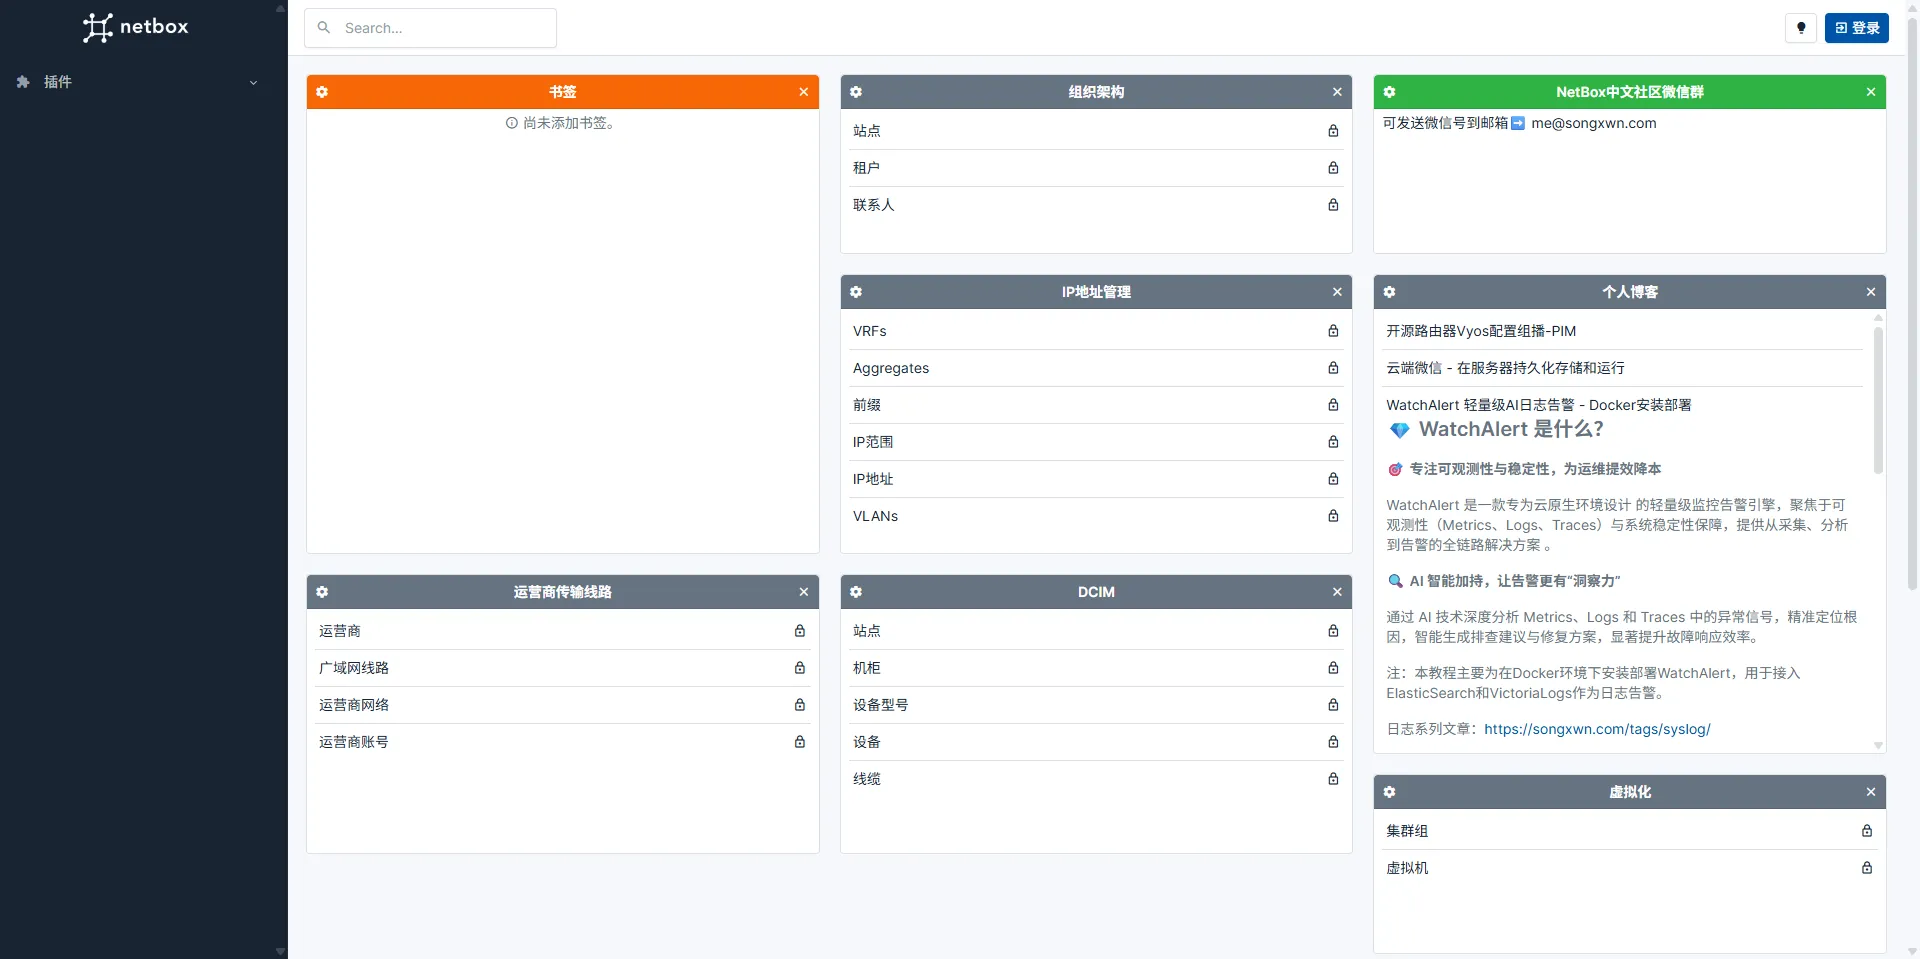Open 站点 in the 组织架构 widget
Image resolution: width=1920 pixels, height=959 pixels.
(1096, 131)
